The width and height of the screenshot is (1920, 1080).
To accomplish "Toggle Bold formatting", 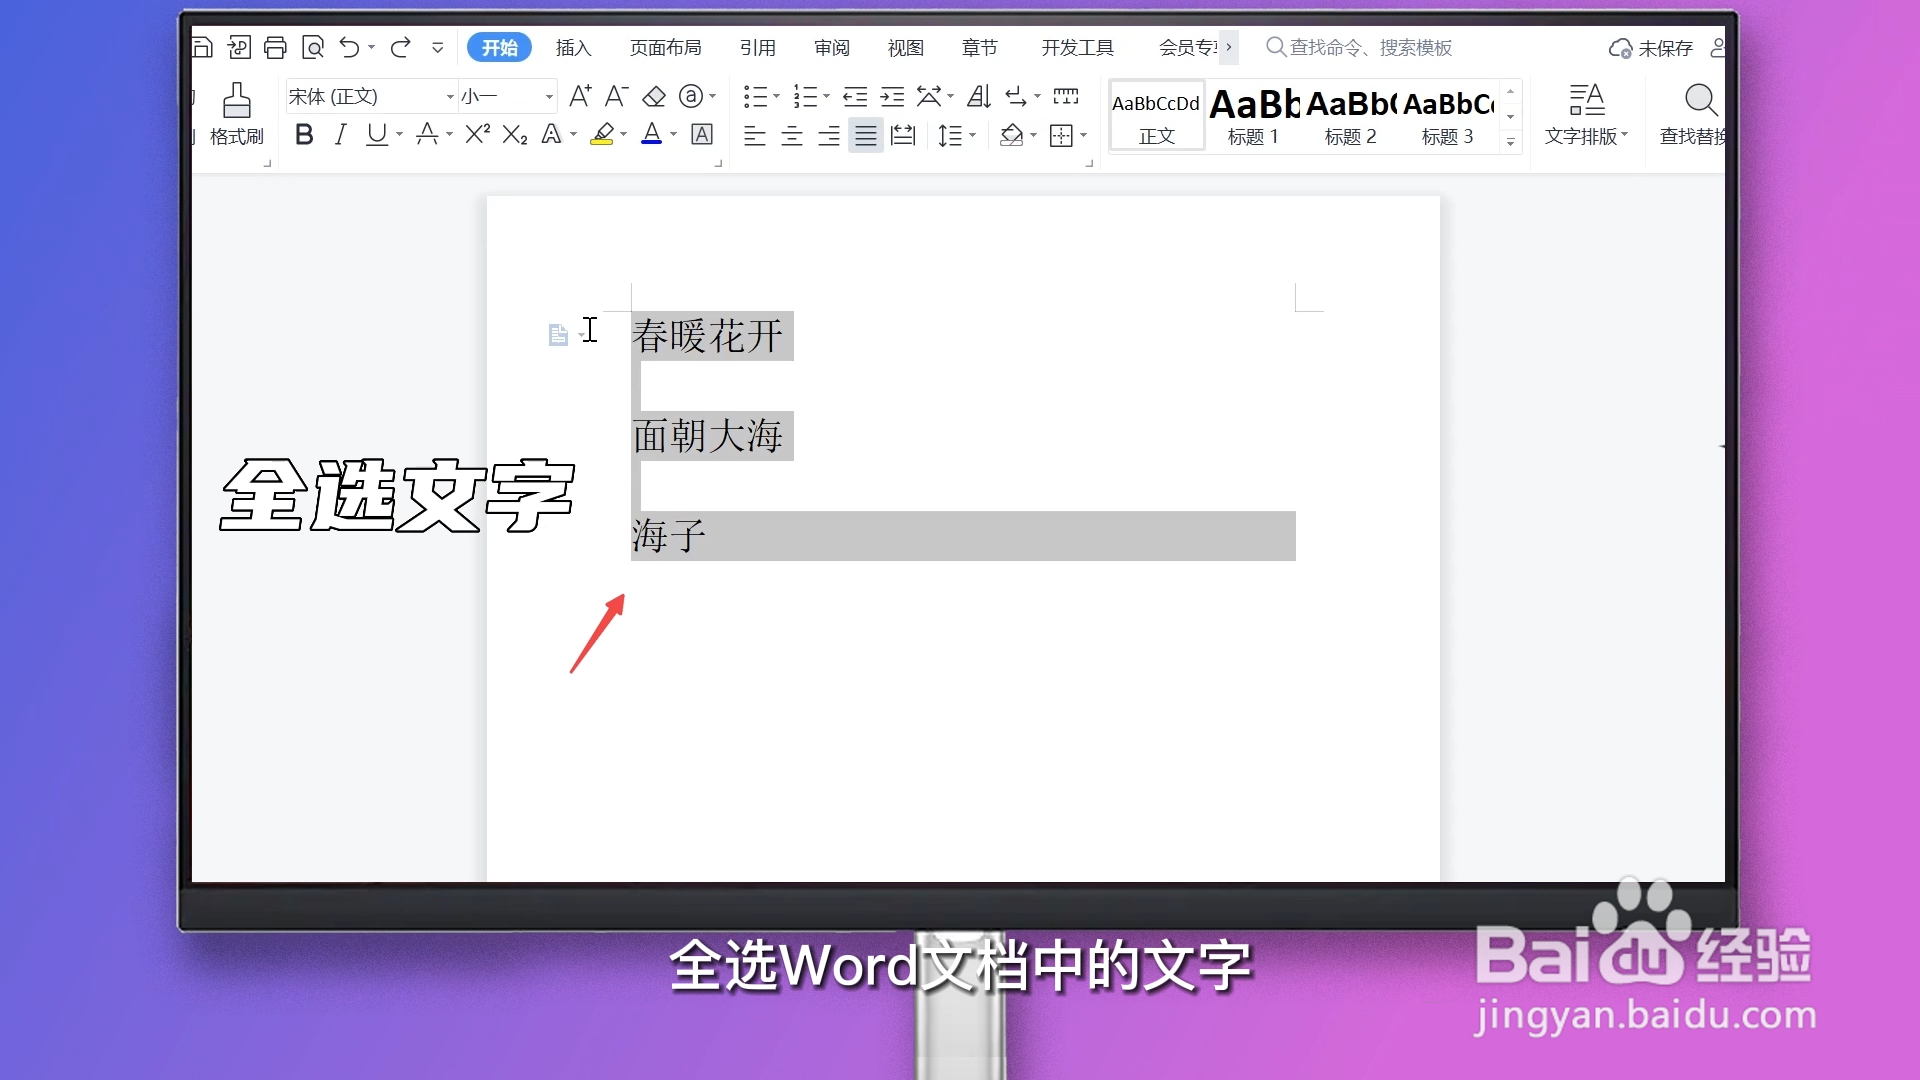I will point(304,134).
